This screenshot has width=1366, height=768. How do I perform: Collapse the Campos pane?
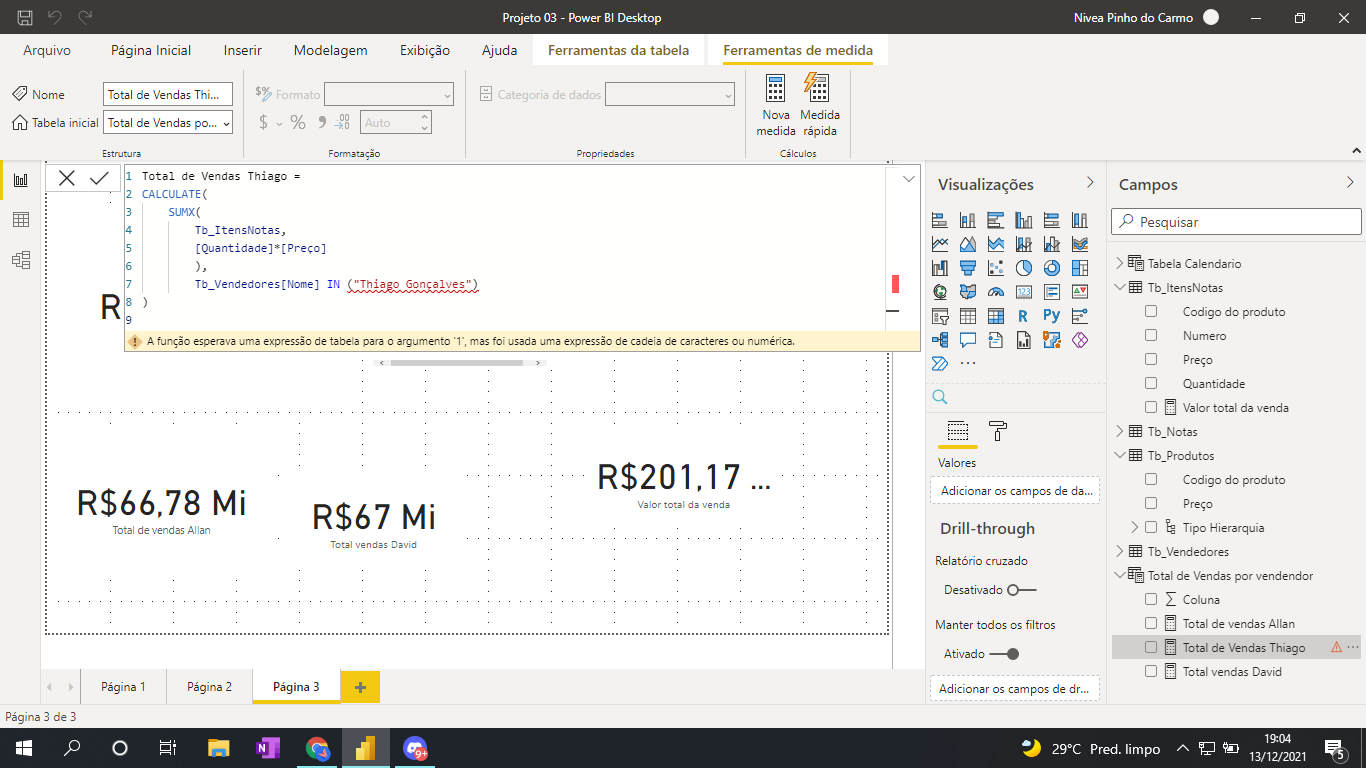[1351, 183]
